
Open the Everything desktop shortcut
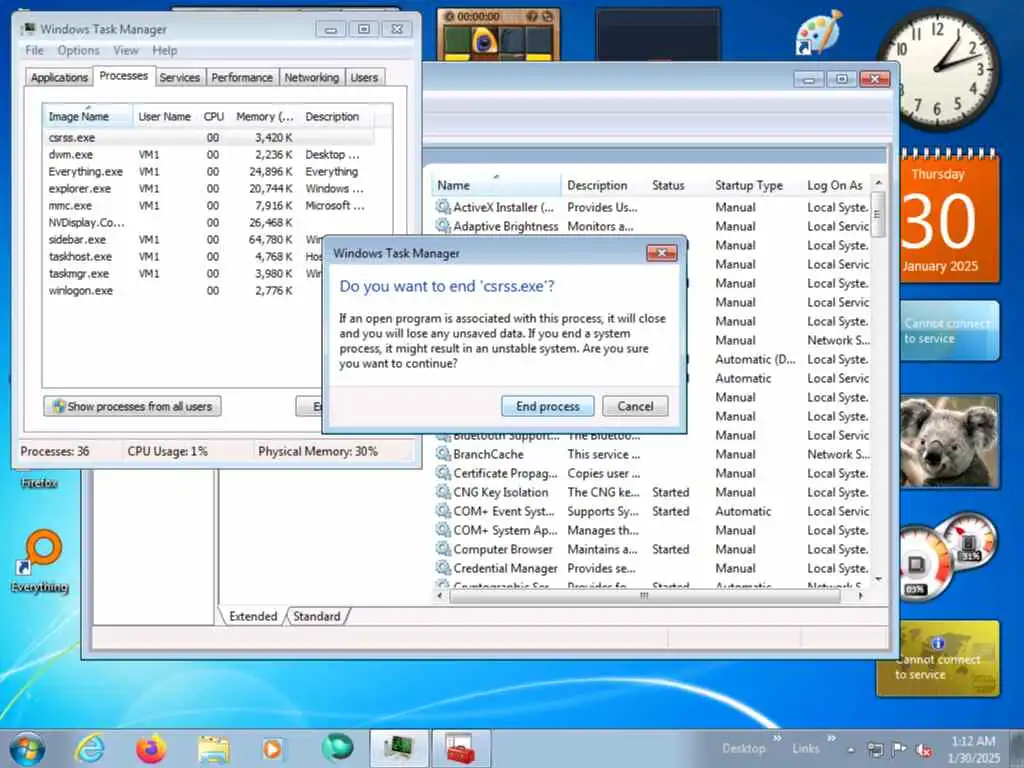pyautogui.click(x=40, y=561)
